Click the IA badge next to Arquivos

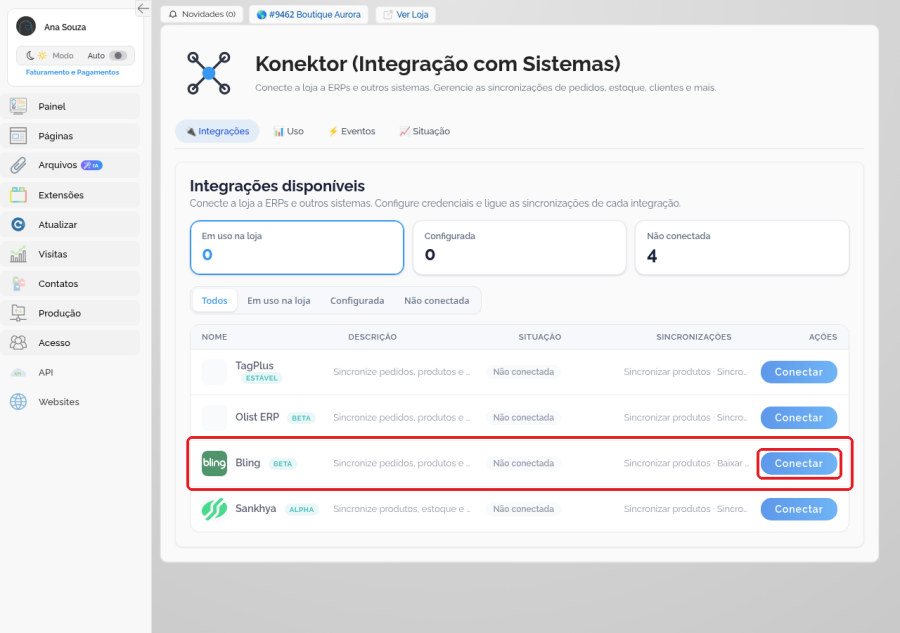pos(91,165)
